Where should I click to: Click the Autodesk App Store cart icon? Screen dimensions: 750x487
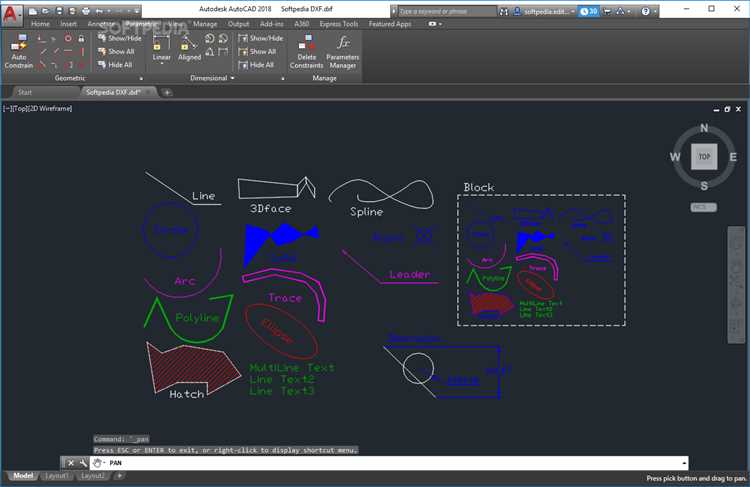coord(609,11)
